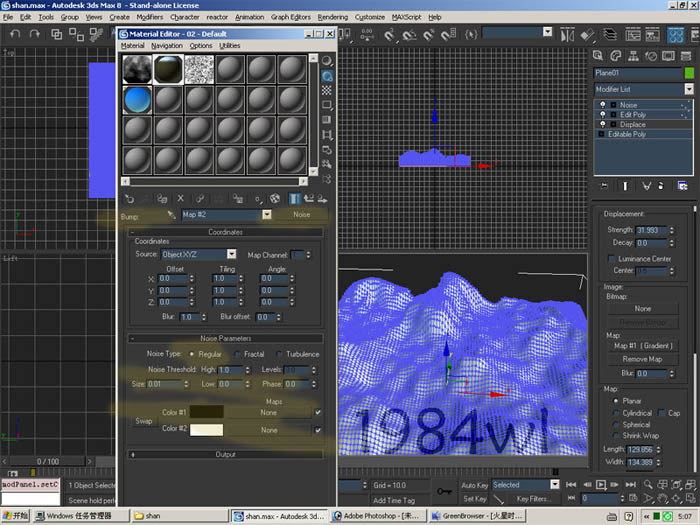Expand the Output rollout
Image resolution: width=700 pixels, height=525 pixels.
(x=225, y=454)
